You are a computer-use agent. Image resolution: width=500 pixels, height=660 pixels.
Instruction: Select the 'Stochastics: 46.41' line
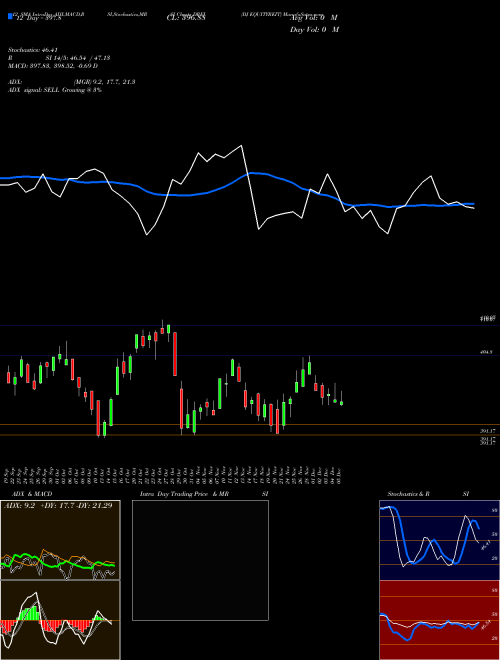tap(32, 50)
